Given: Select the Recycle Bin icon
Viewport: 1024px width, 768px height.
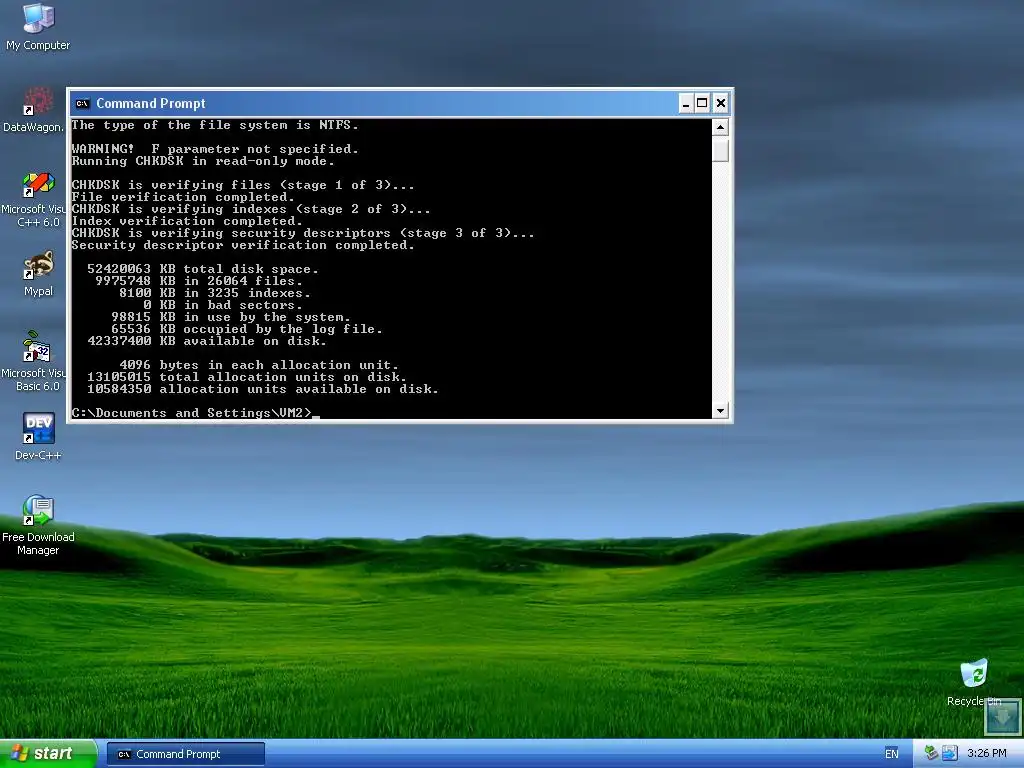Looking at the screenshot, I should [x=974, y=682].
